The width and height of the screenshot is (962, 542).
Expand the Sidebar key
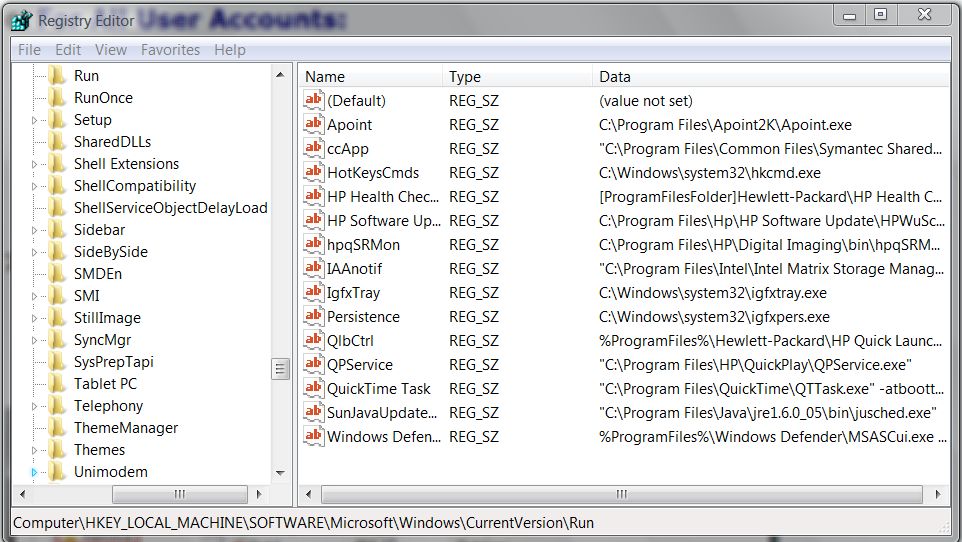34,230
